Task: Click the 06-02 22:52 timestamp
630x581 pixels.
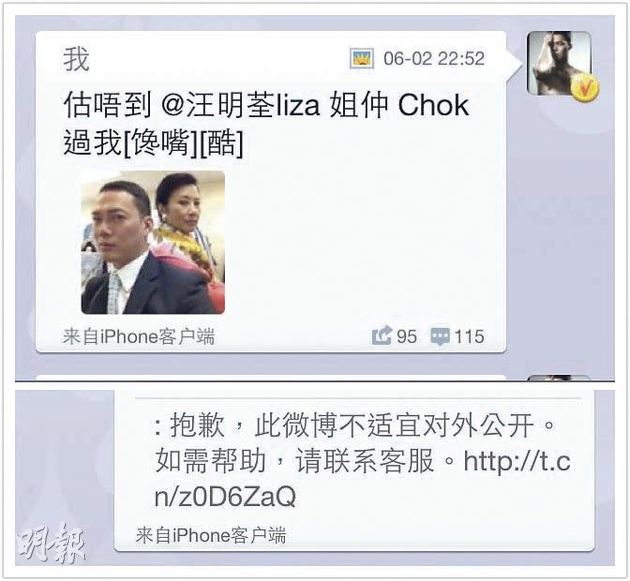Action: pyautogui.click(x=434, y=59)
